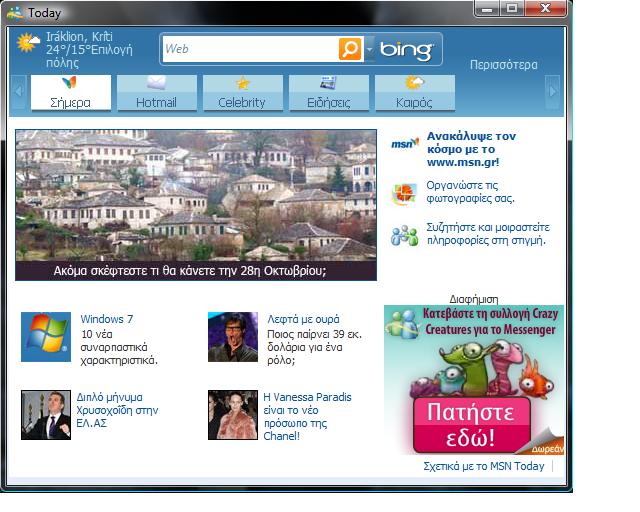This screenshot has height=512, width=640.
Task: Click the Λεφτά με ουρά article thumbnail
Action: 233,337
